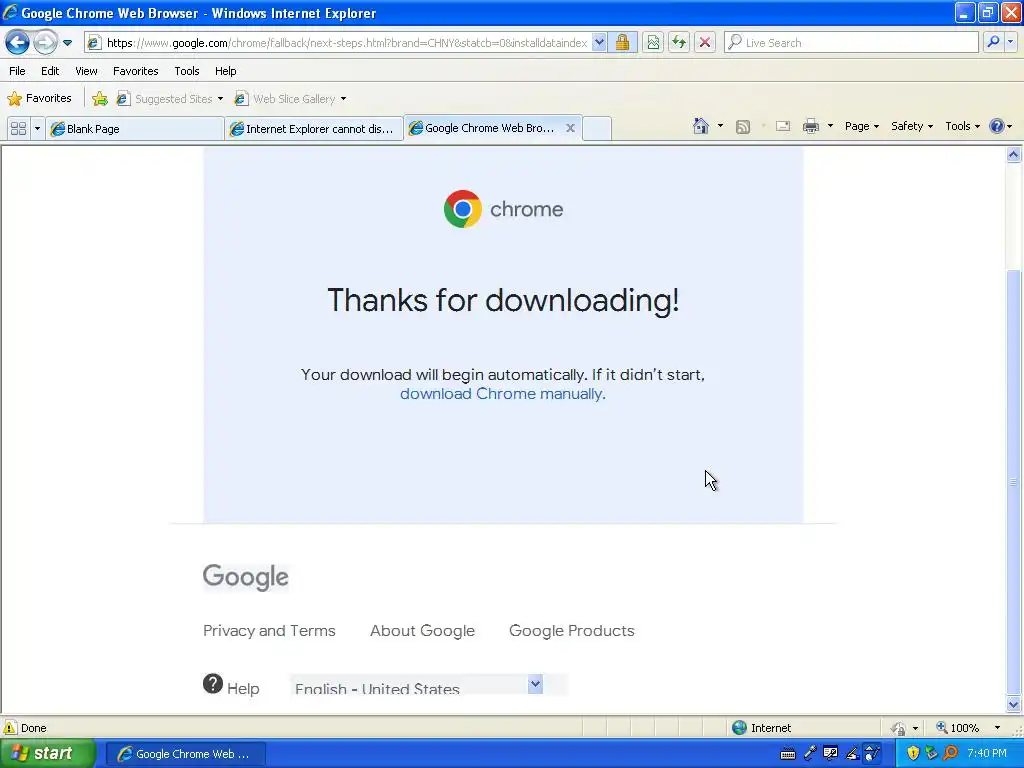Click the Read Mail envelope icon

[782, 127]
